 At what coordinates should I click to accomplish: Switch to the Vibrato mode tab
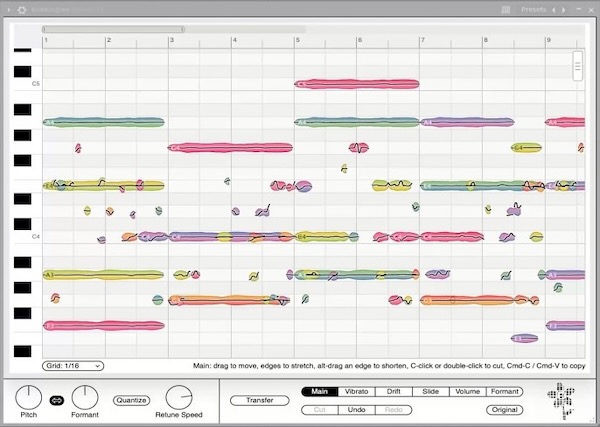click(356, 391)
